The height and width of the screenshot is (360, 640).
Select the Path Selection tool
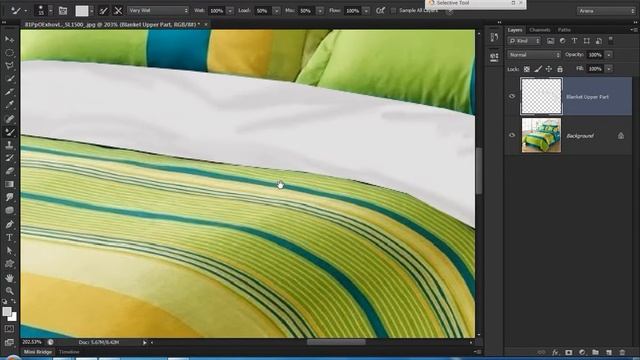click(9, 251)
